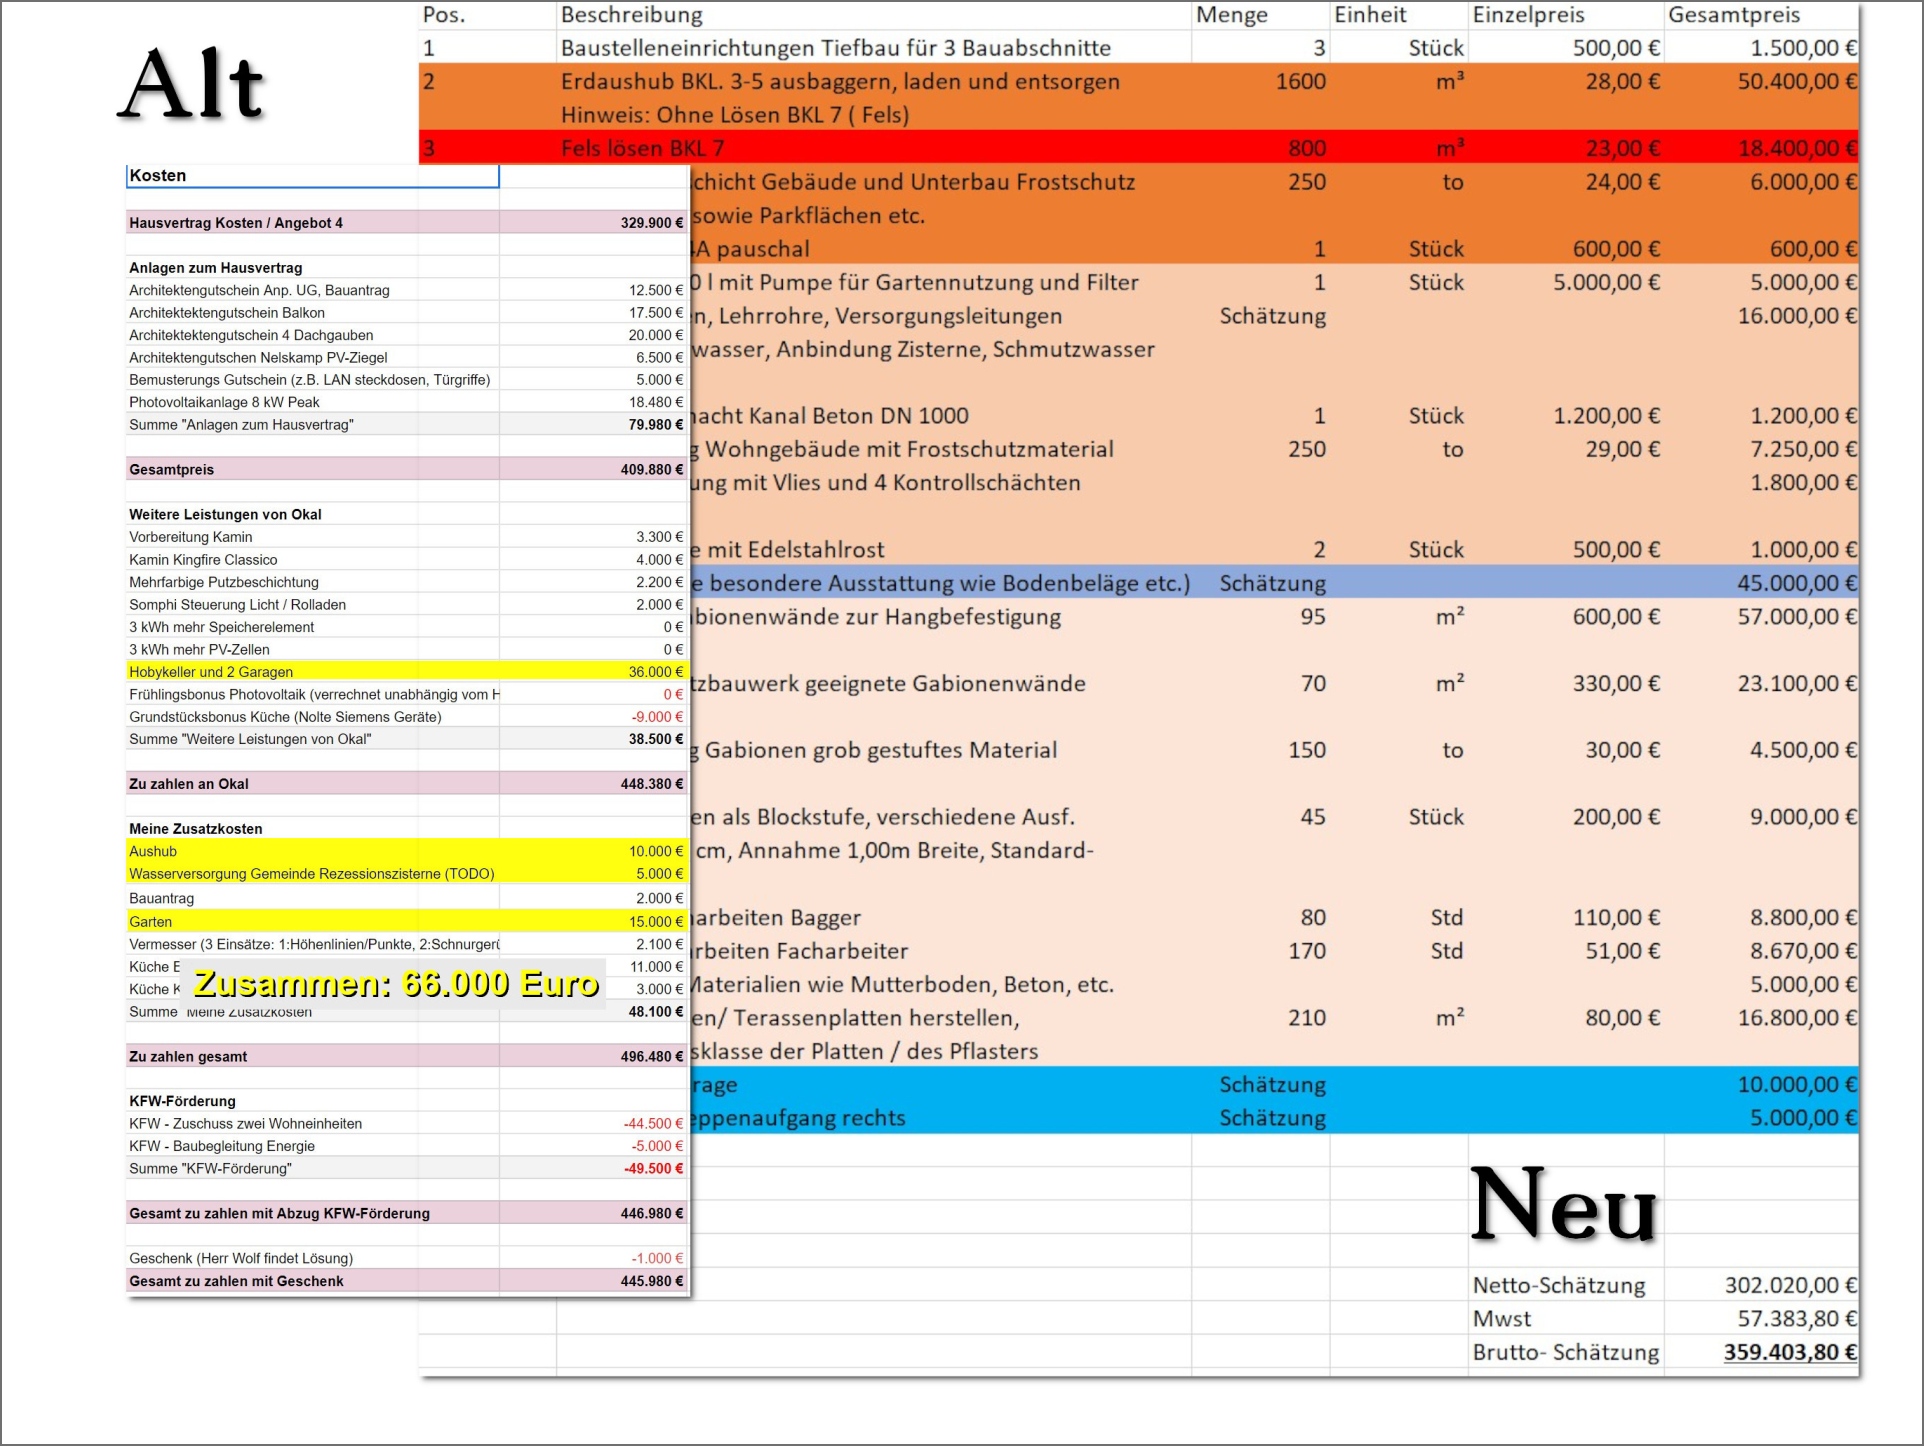Viewport: 1924px width, 1446px height.
Task: Click the 'Zu zahlen gesamt' value '496.480 €'
Action: [652, 1057]
